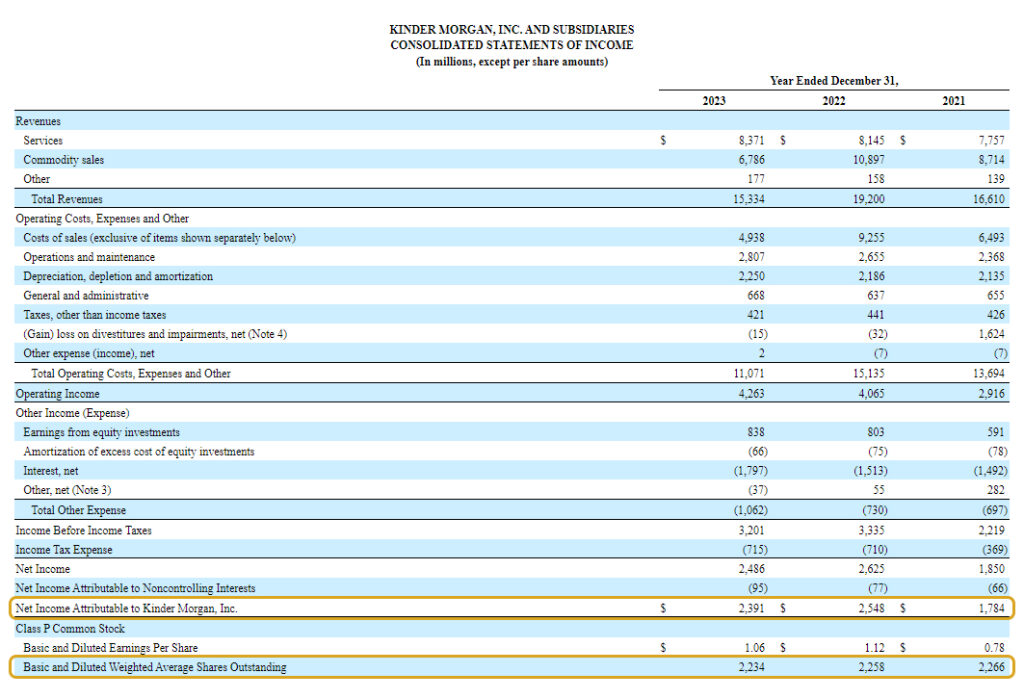The image size is (1024, 699).
Task: Select 2022 income before taxes 3,335
Action: point(871,530)
